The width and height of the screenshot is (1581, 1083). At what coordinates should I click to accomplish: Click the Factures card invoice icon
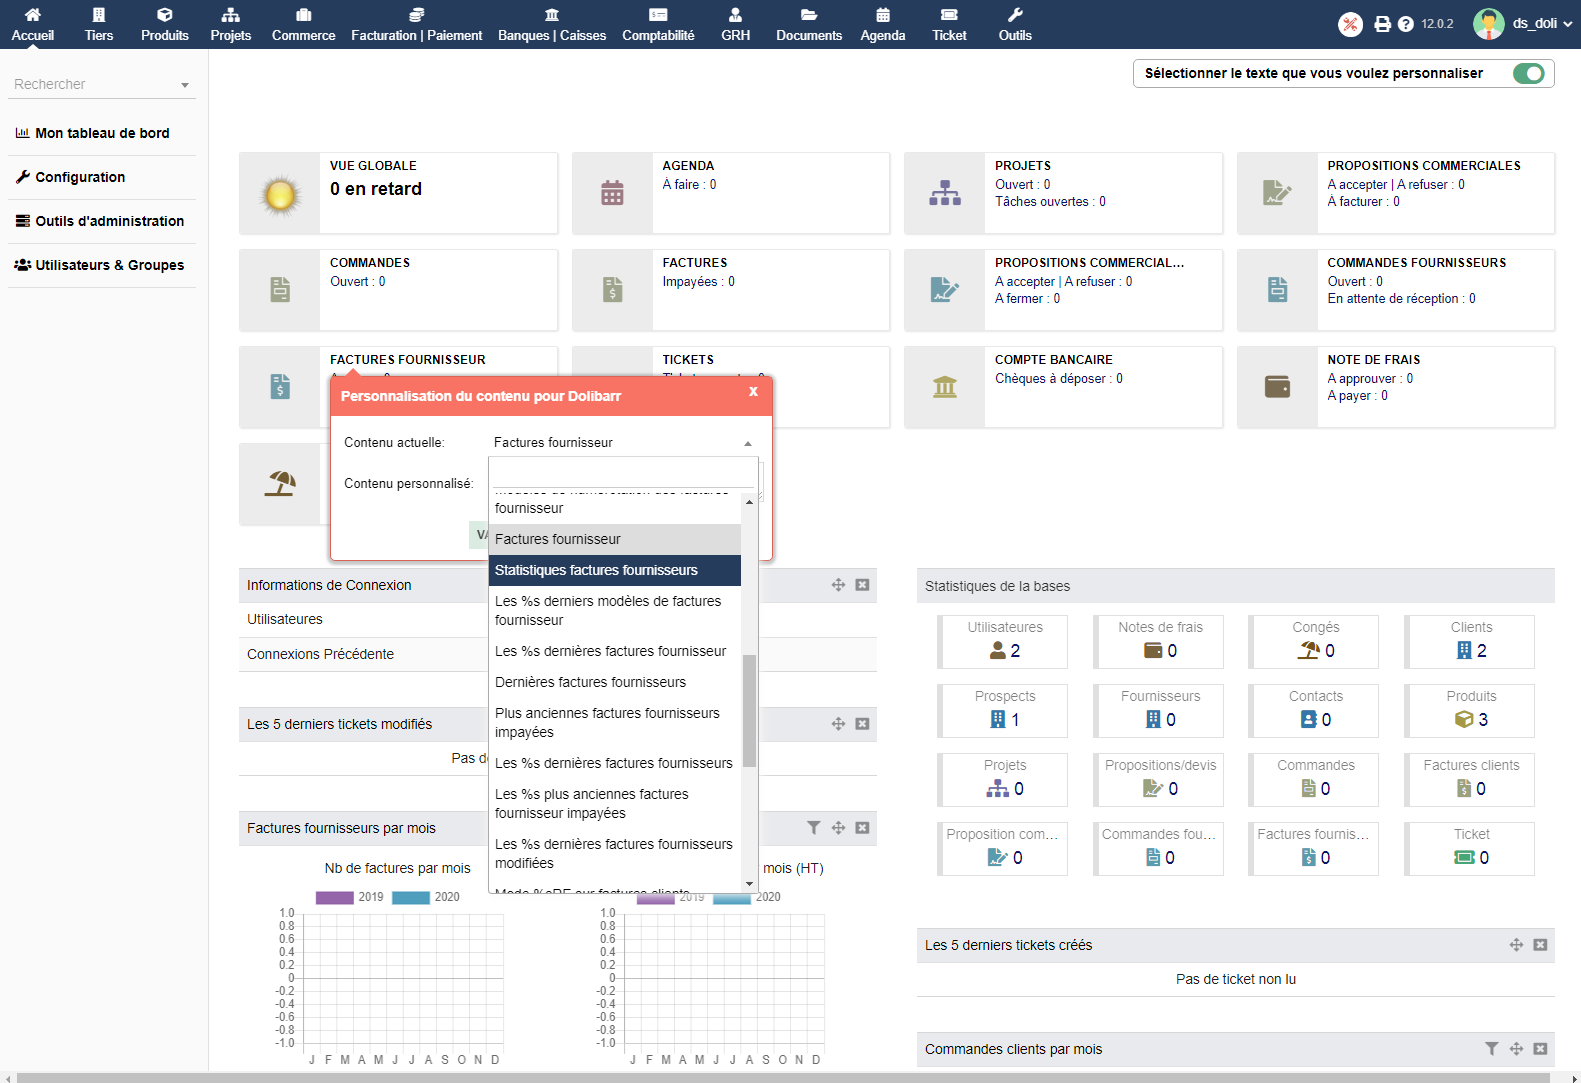click(612, 290)
